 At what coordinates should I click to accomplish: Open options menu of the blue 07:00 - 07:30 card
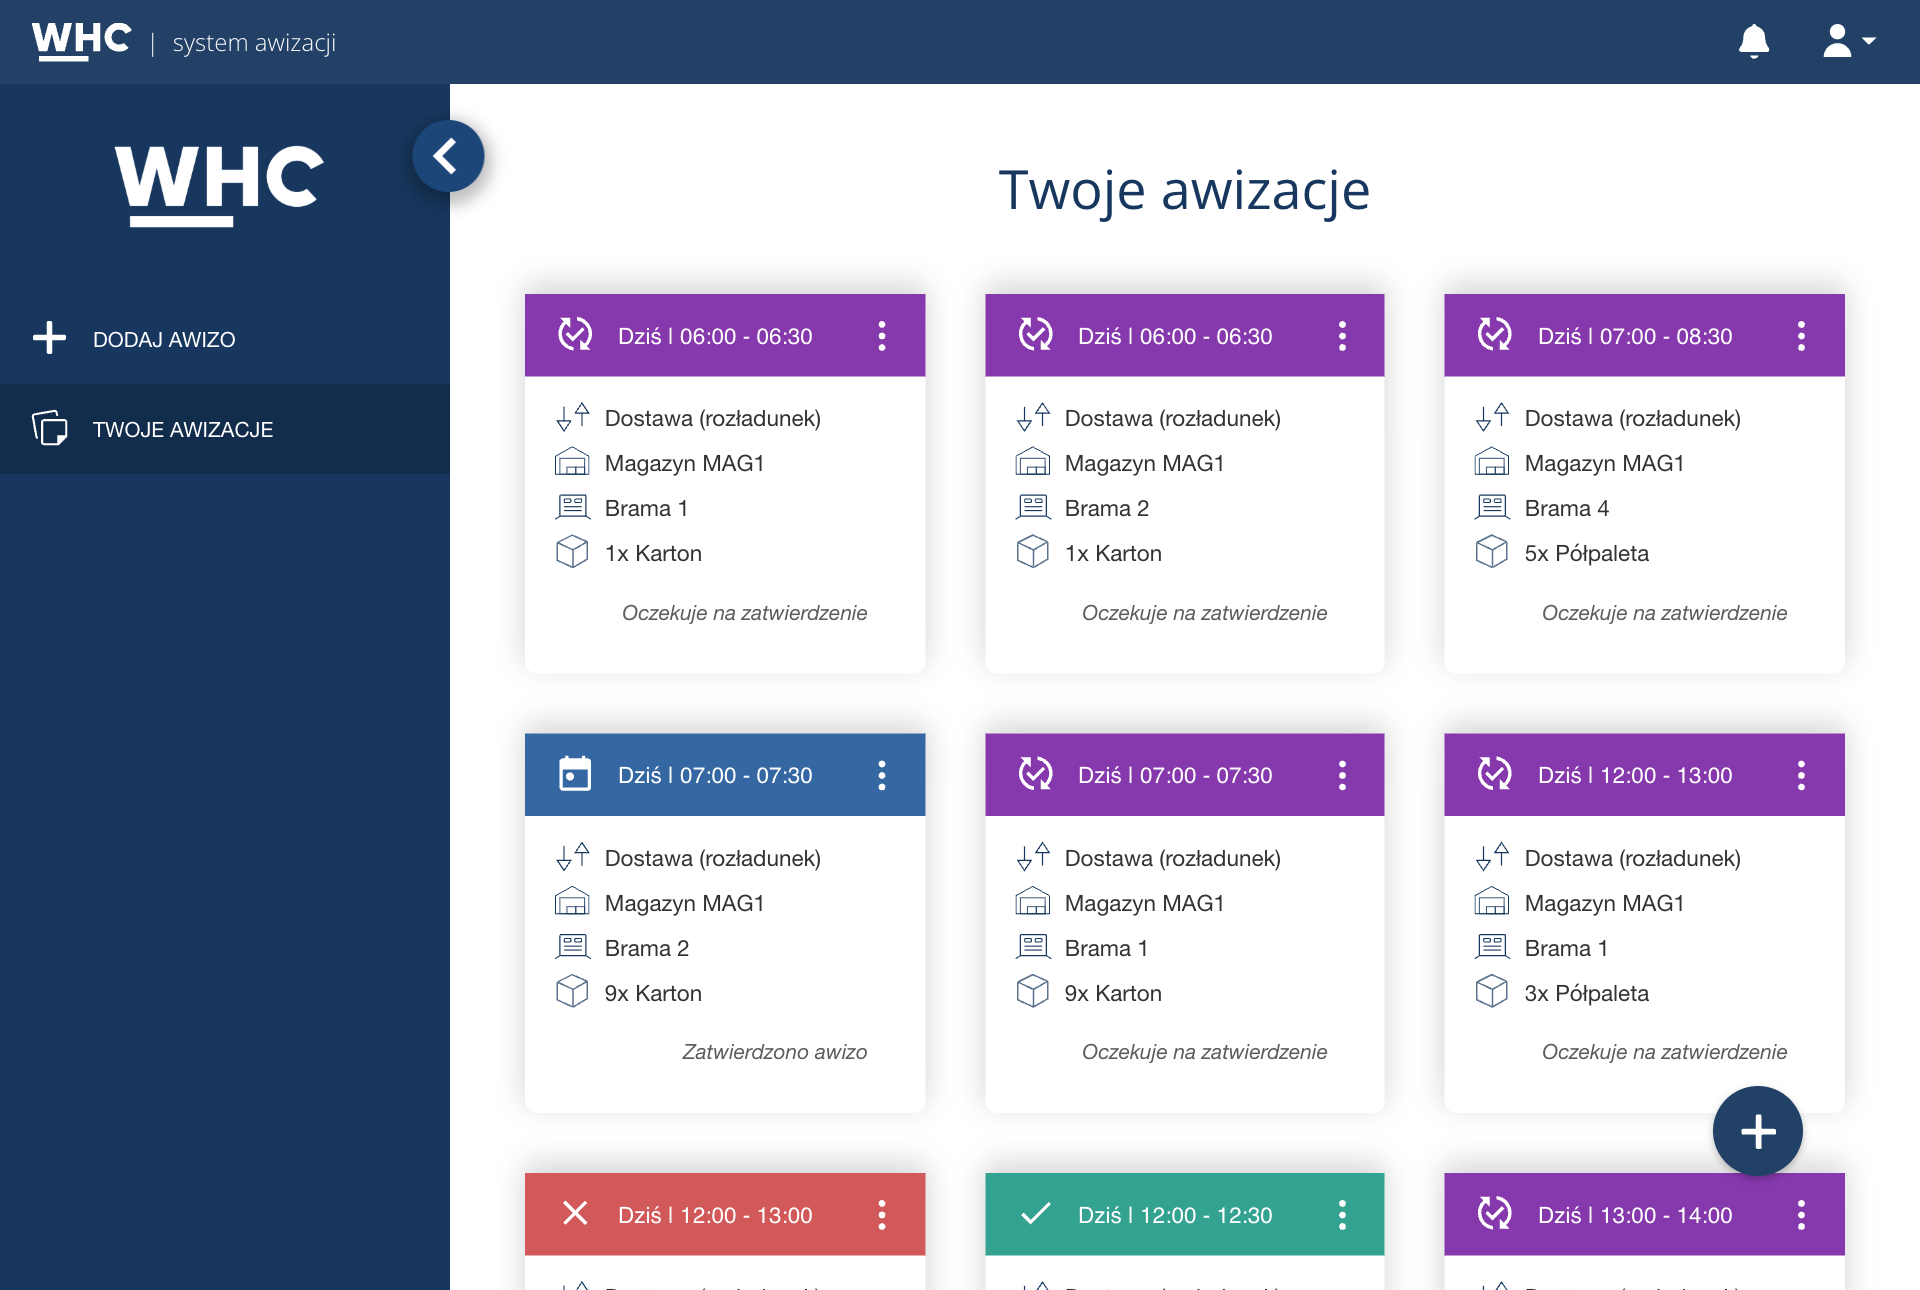click(881, 775)
